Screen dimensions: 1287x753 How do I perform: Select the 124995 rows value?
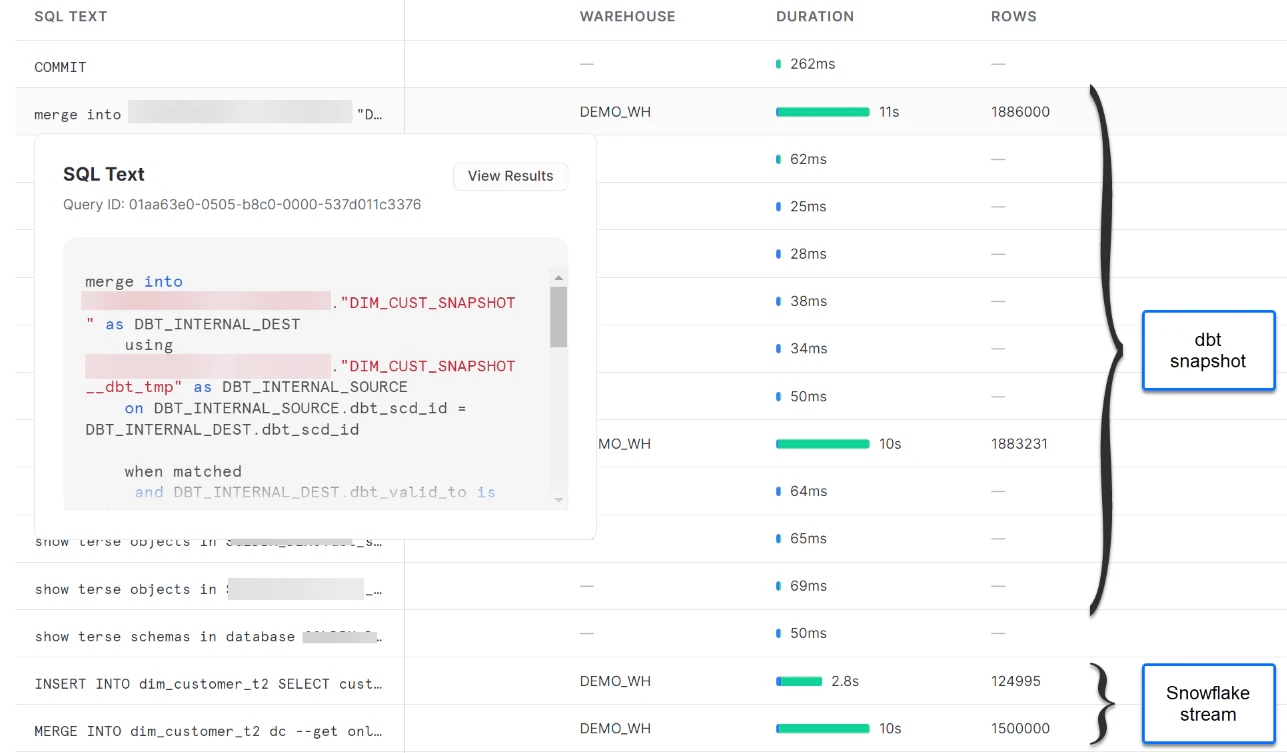[1016, 681]
